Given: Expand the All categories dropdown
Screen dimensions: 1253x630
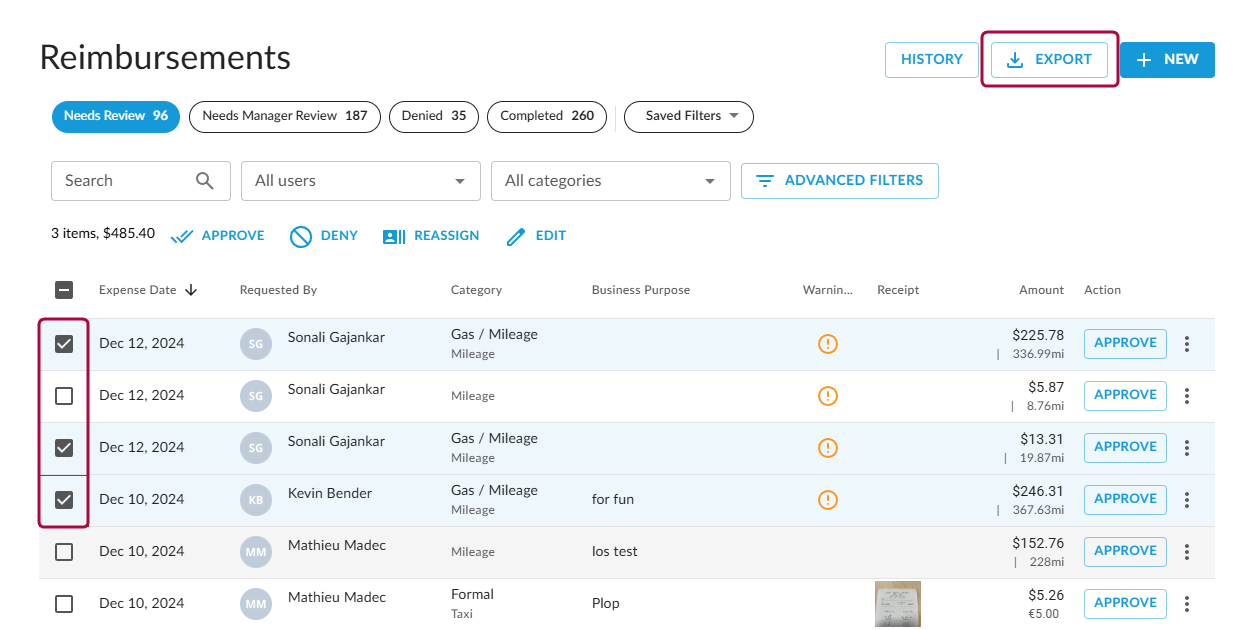Looking at the screenshot, I should point(610,181).
